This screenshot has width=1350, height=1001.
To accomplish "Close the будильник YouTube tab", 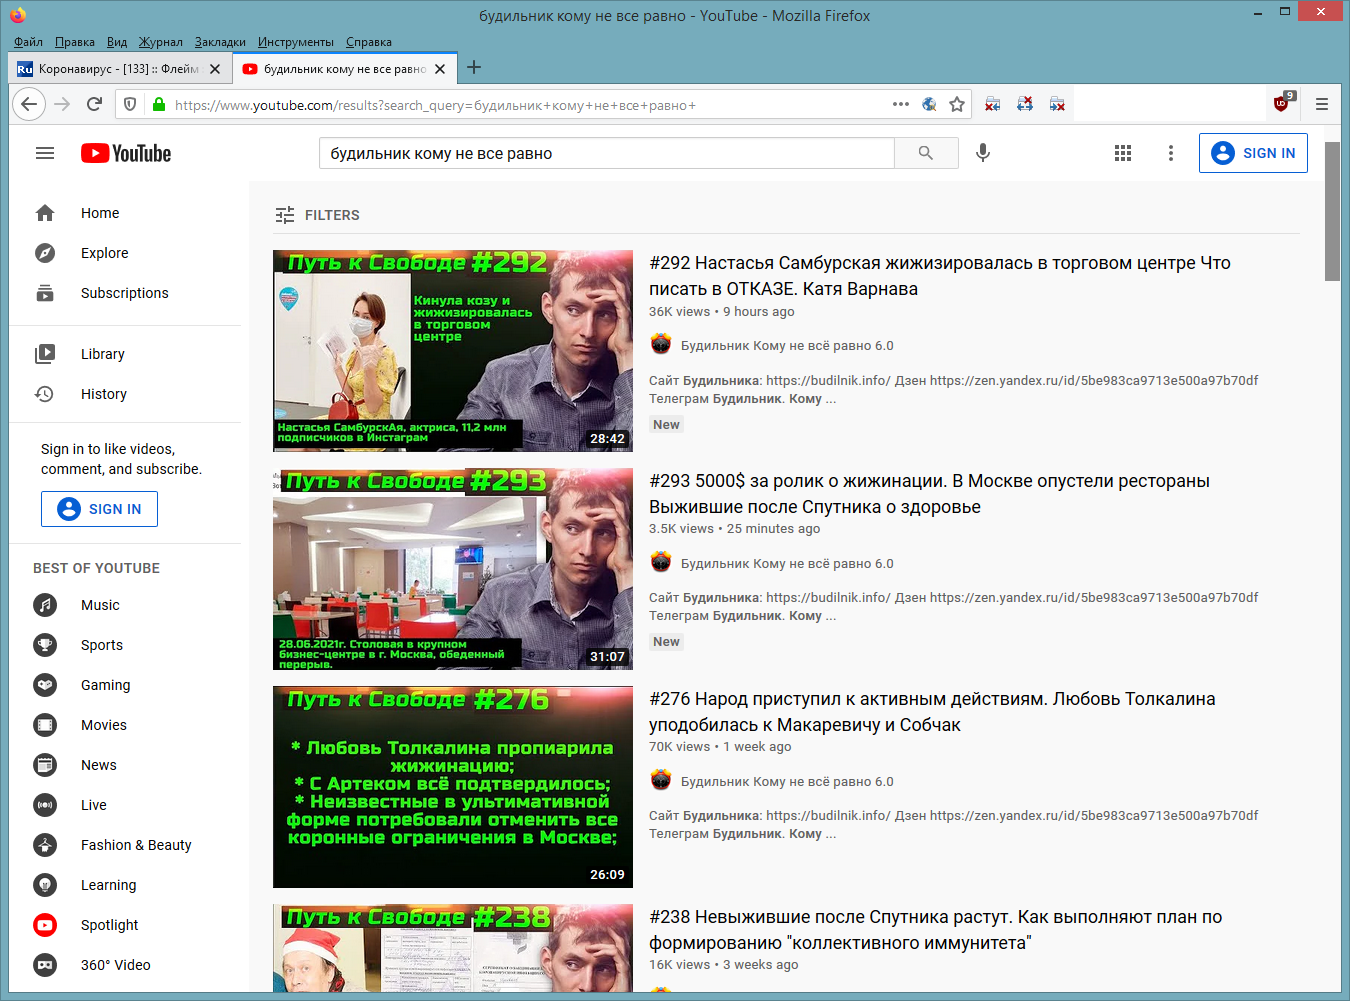I will (440, 69).
